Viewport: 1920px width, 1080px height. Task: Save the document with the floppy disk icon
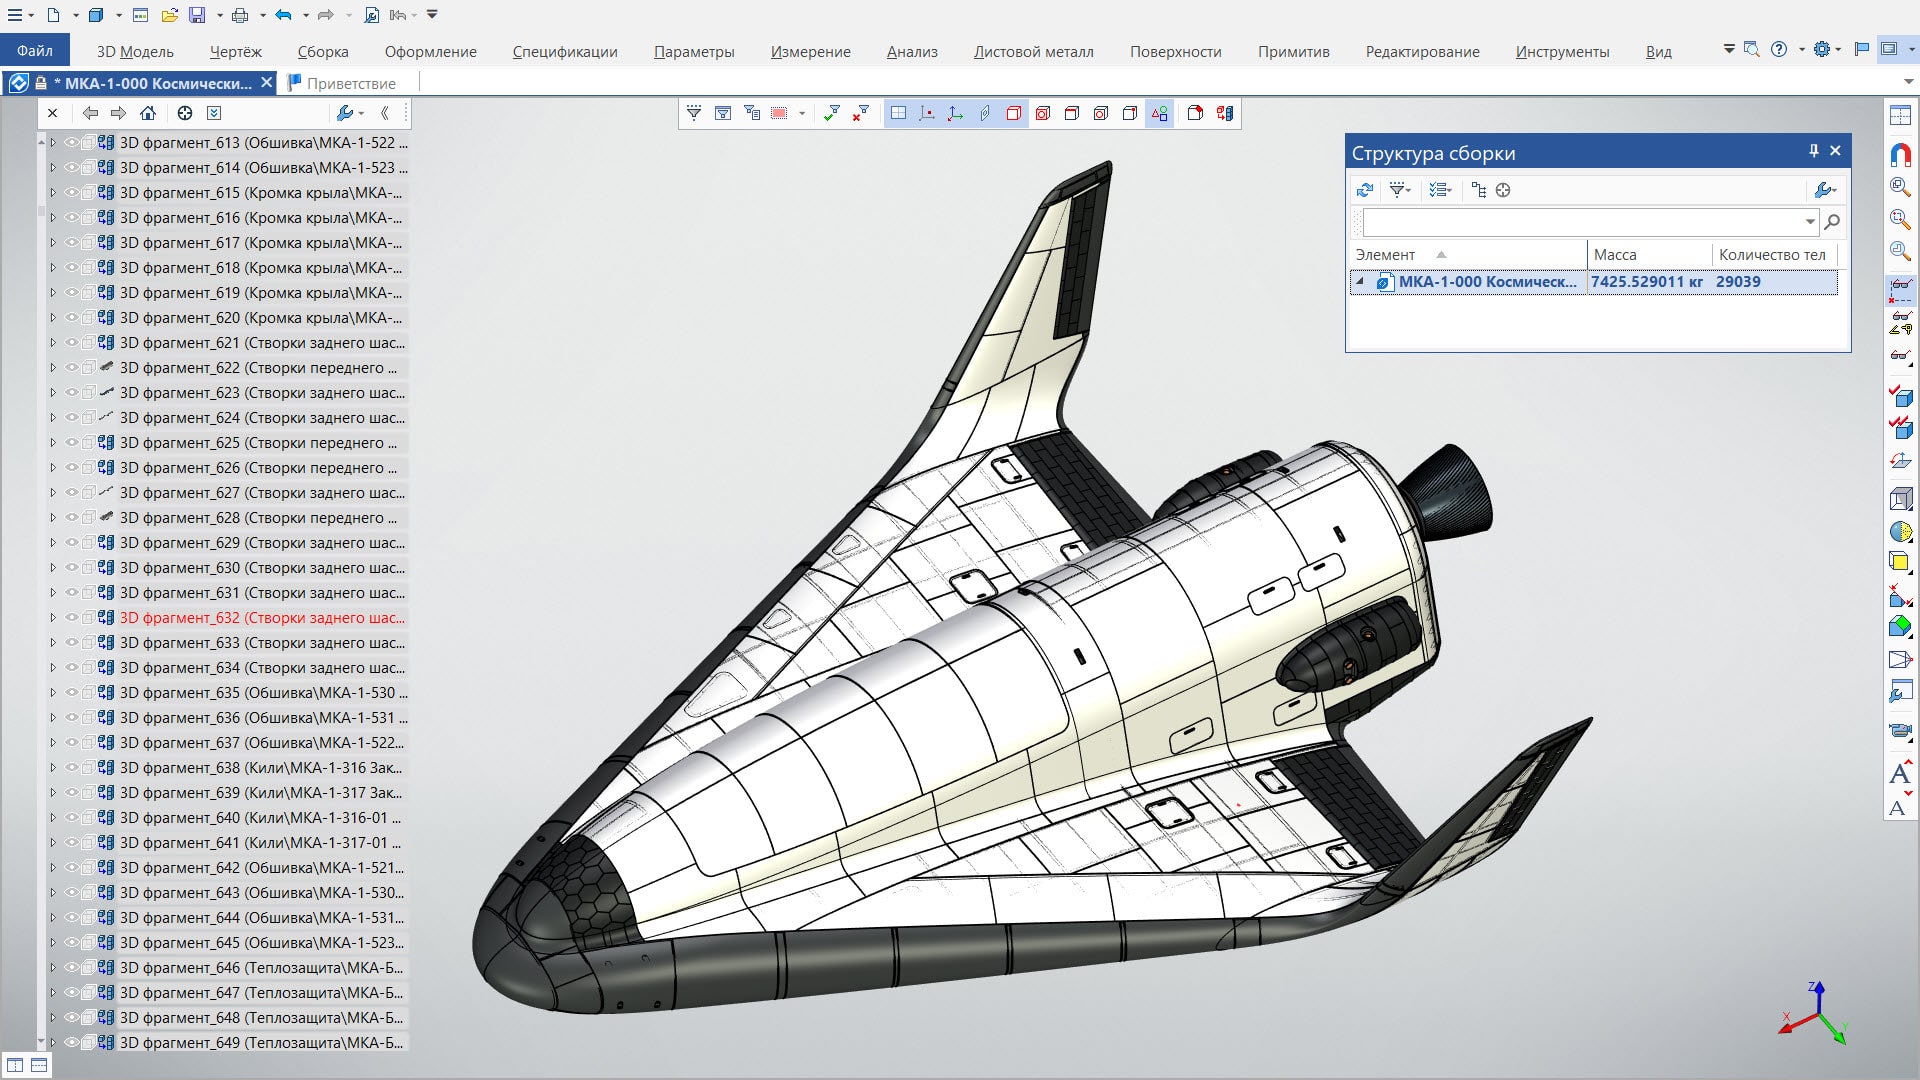[197, 15]
